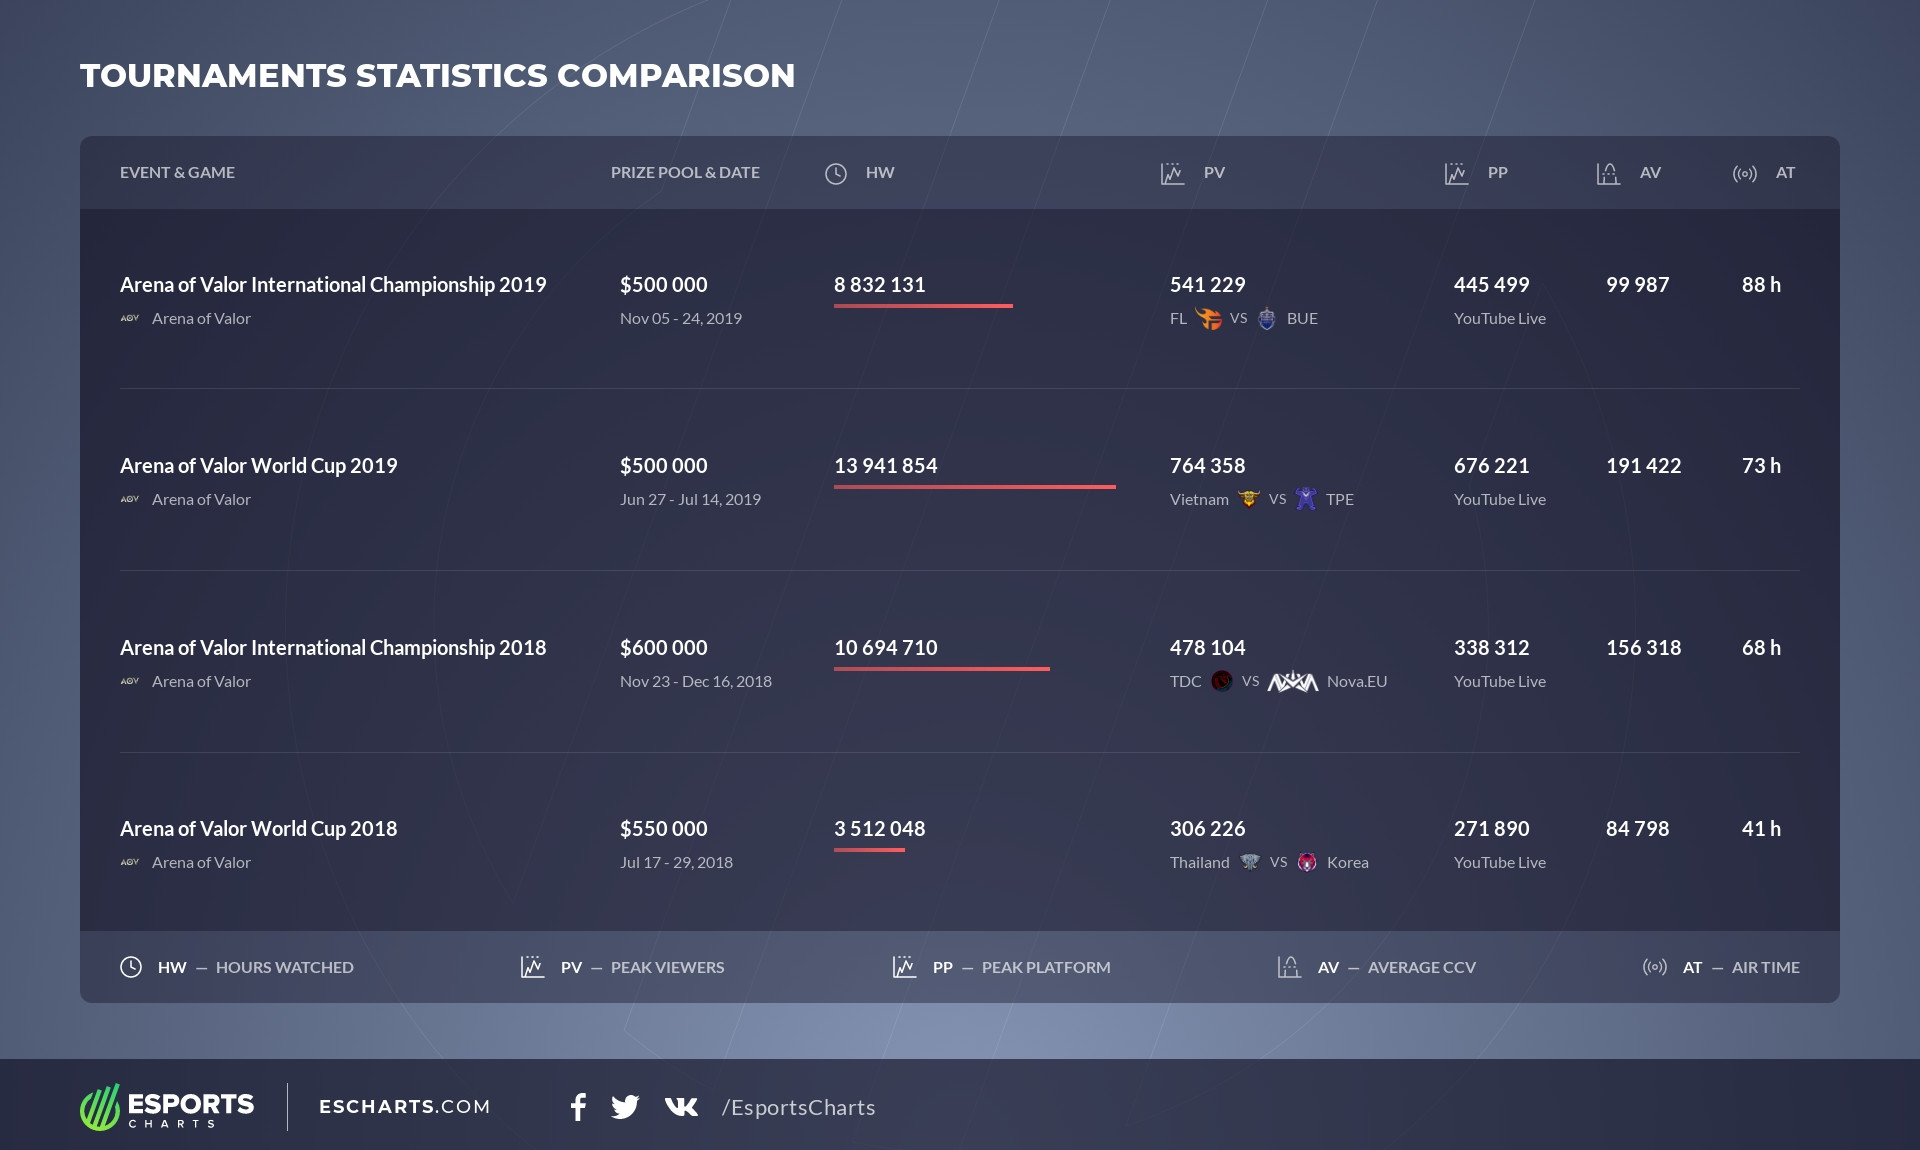Click the AT air time broadcast icon in header
Viewport: 1920px width, 1150px height.
1744,174
